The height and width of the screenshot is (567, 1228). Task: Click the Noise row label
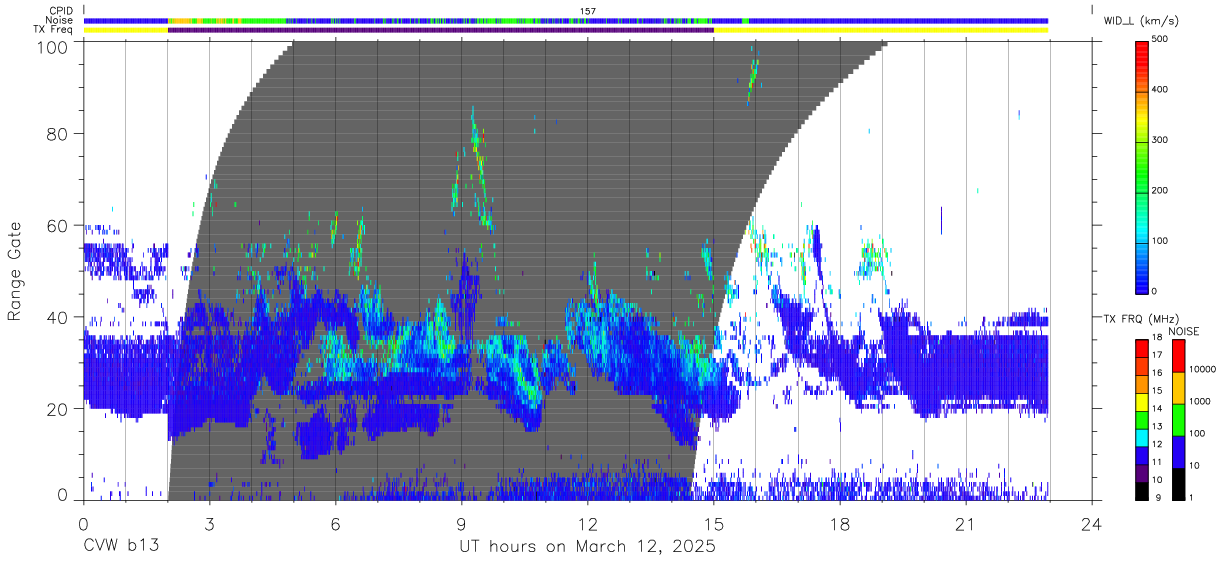pos(60,20)
